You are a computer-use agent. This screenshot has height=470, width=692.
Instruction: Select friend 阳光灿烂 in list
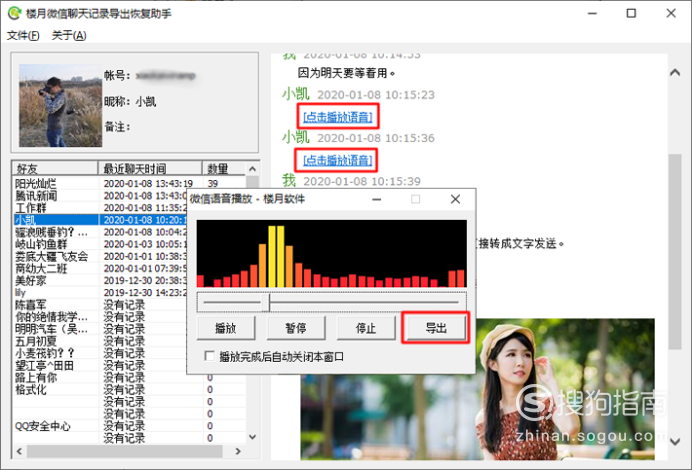coord(36,184)
